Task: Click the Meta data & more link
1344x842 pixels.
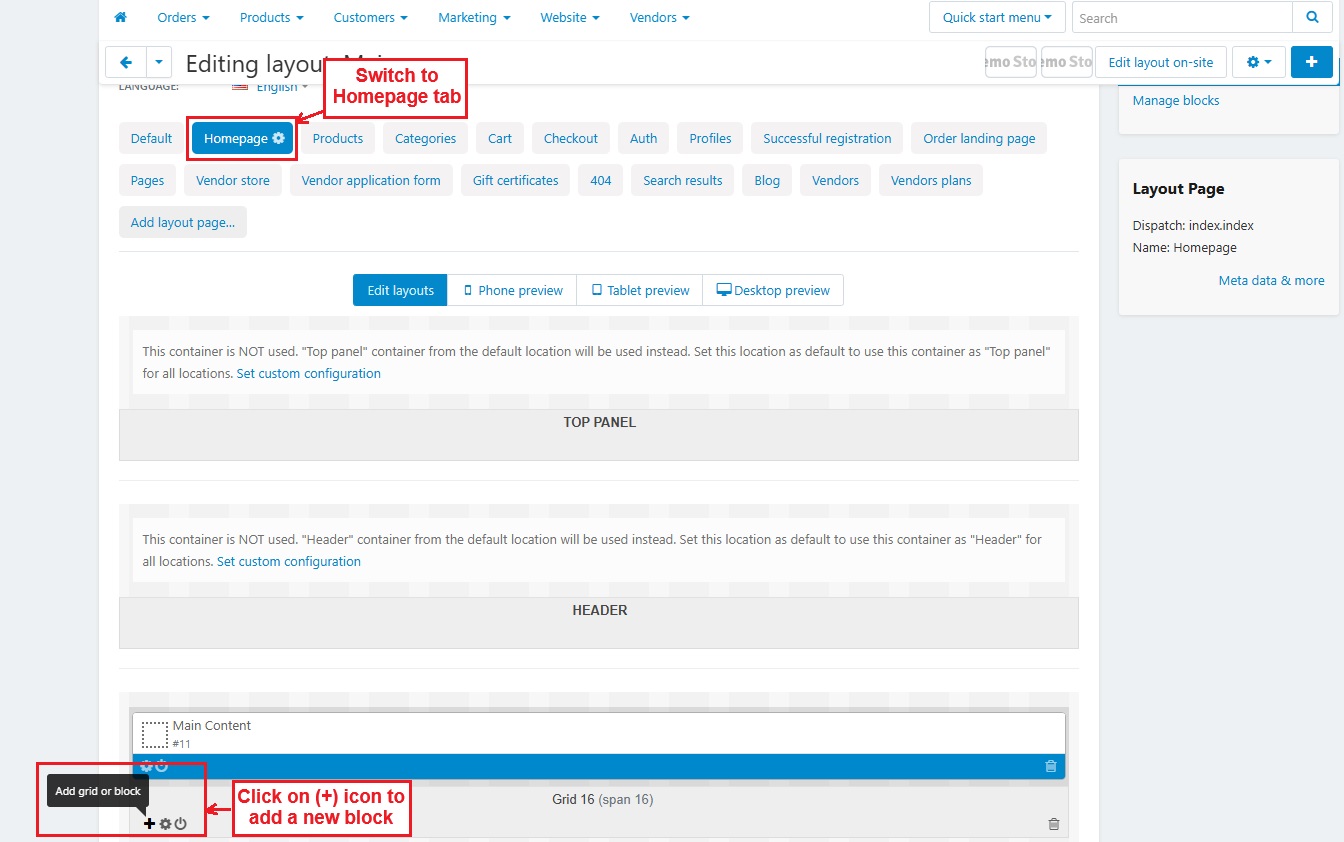Action: coord(1270,281)
